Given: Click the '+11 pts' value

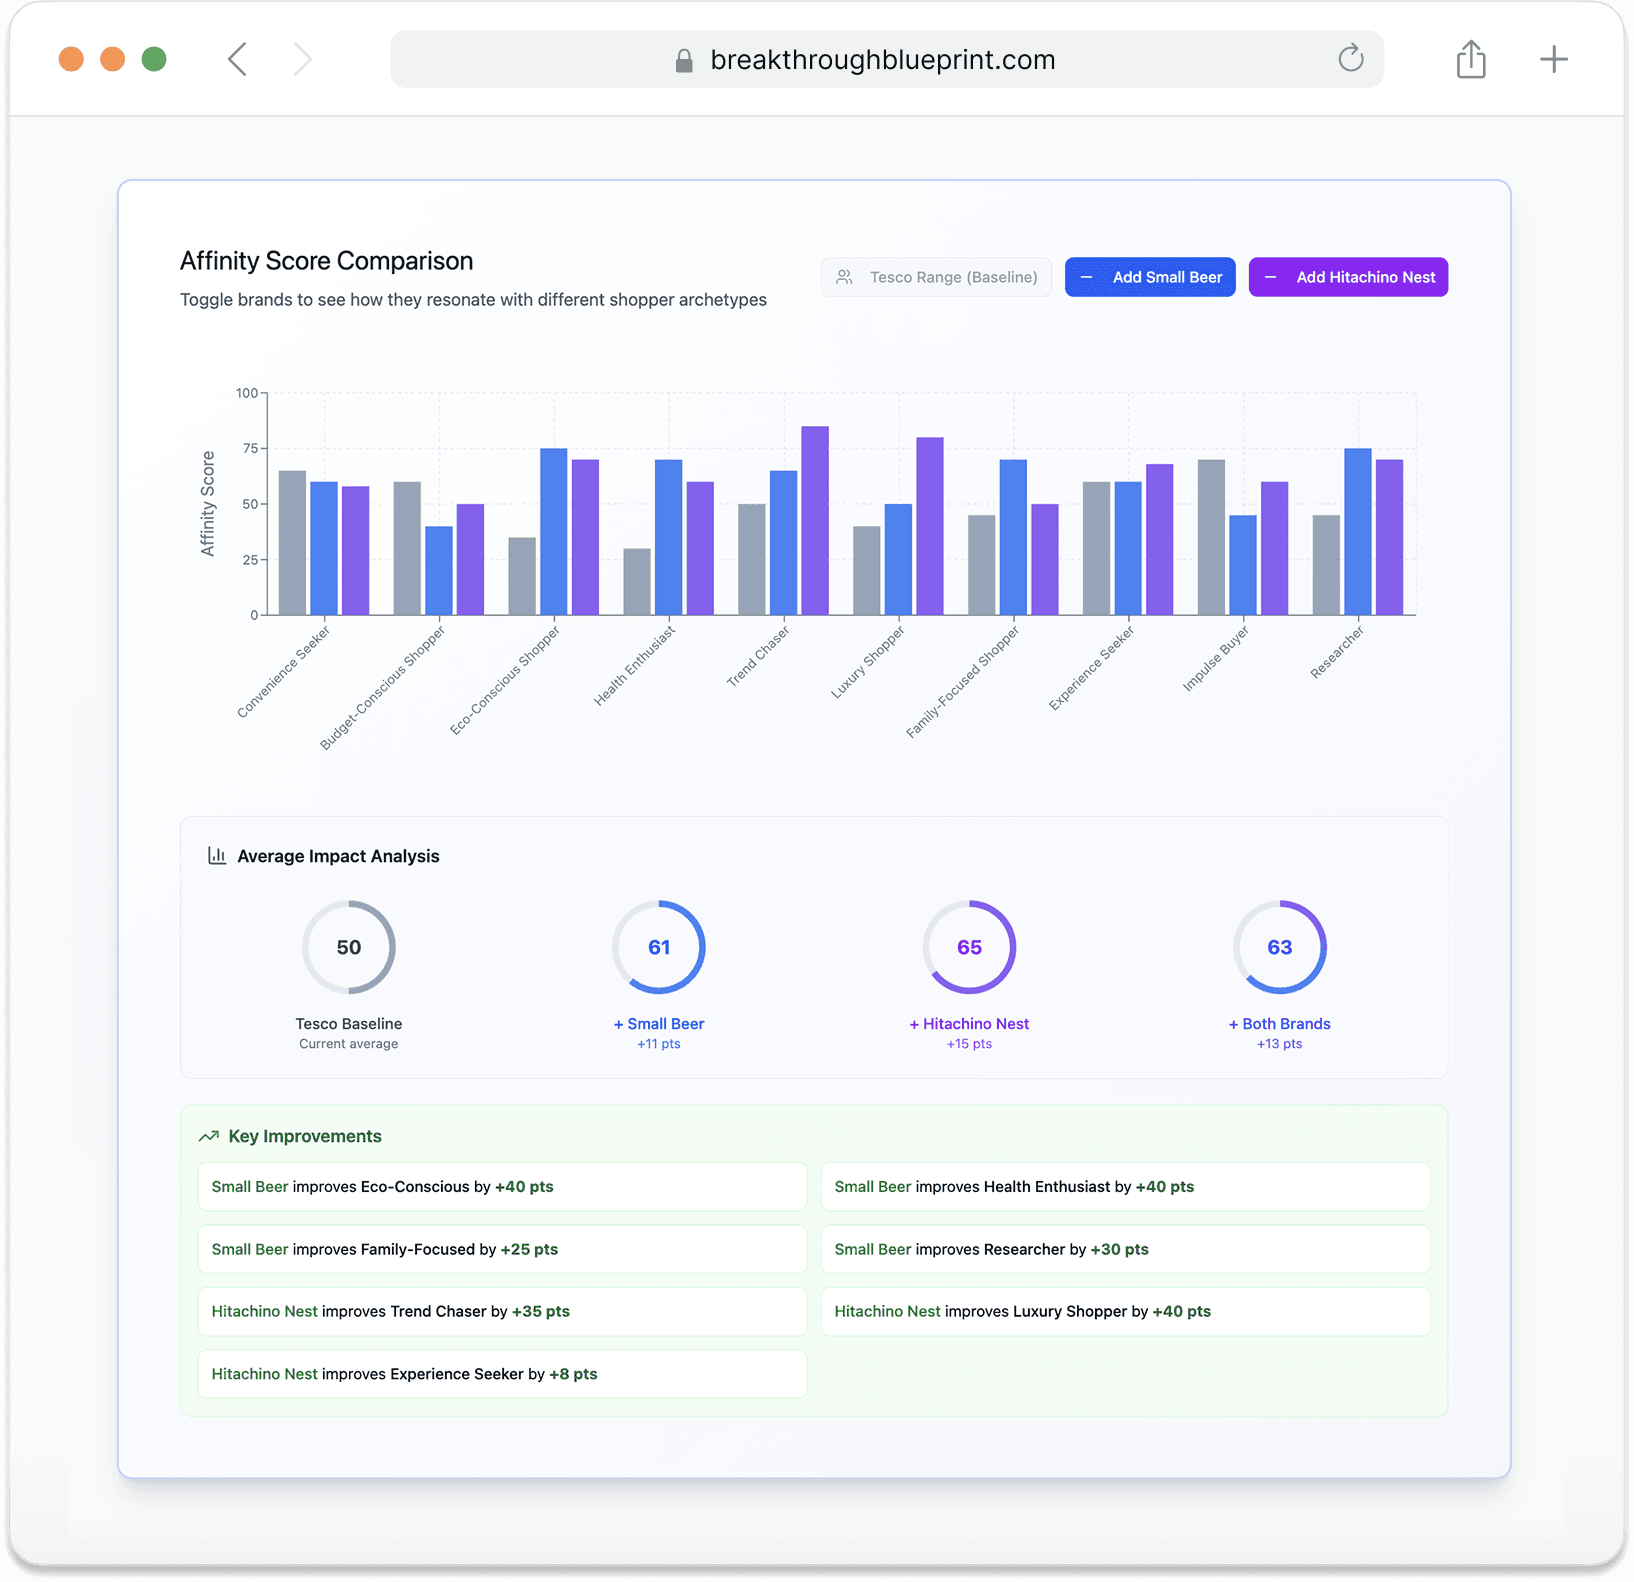Looking at the screenshot, I should click(x=659, y=1044).
